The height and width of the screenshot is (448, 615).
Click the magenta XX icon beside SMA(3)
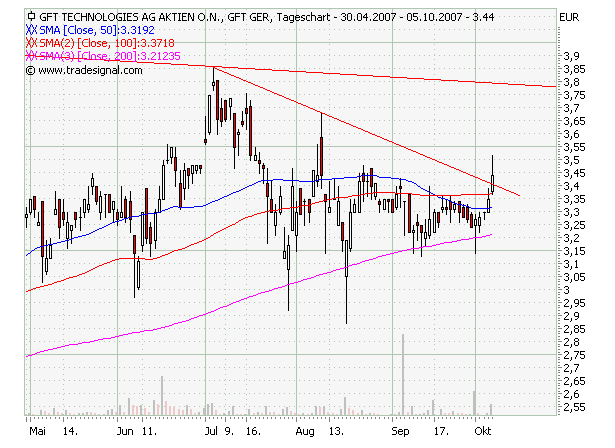click(x=31, y=56)
